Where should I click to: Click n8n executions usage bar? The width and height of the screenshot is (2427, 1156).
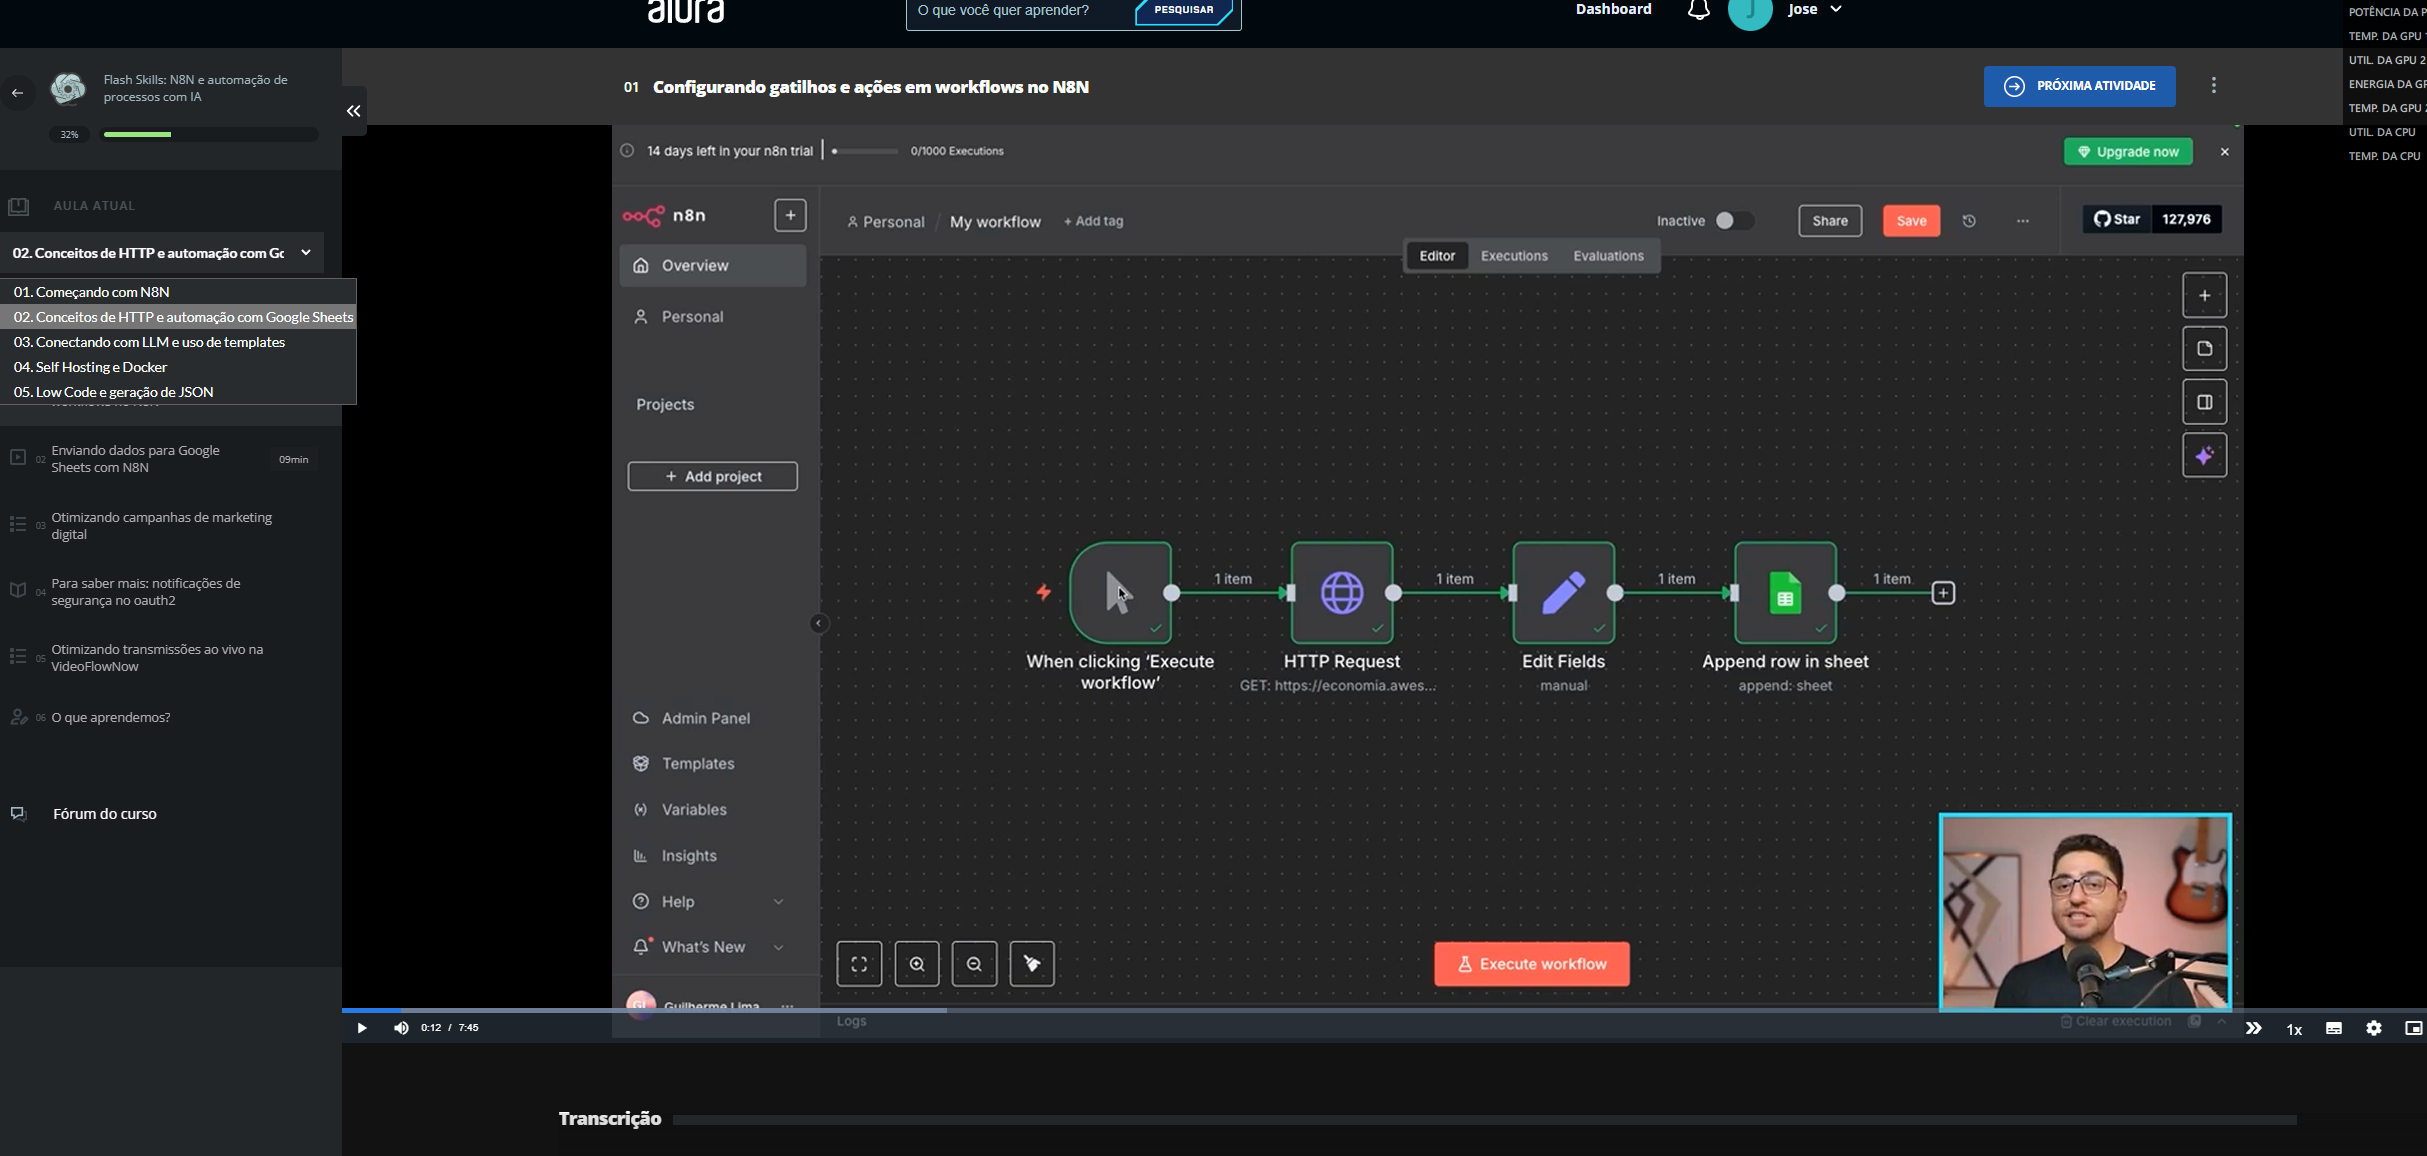coord(865,151)
